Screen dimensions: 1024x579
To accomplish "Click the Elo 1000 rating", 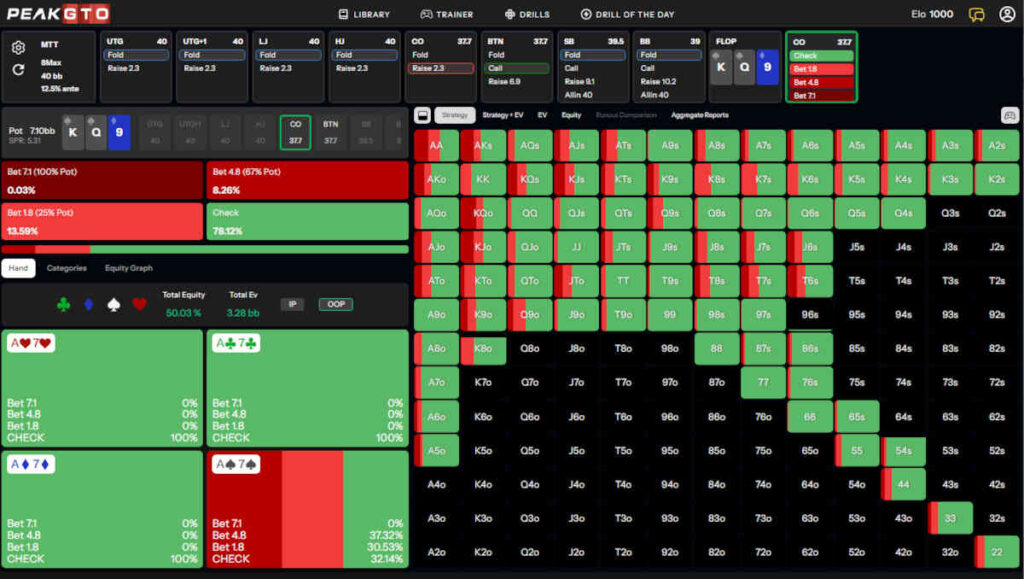I will pos(932,14).
